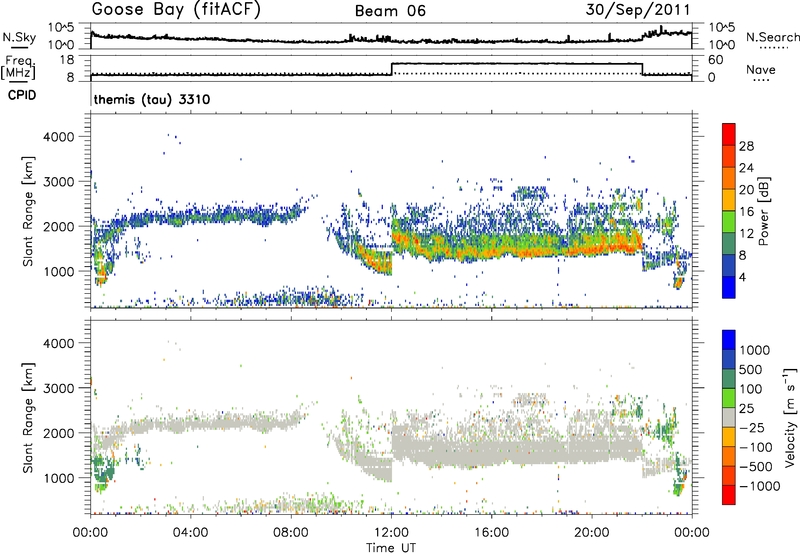Click the 'Freq. [MHz]' axis label
Viewport: 800px width, 554px height.
click(x=19, y=68)
